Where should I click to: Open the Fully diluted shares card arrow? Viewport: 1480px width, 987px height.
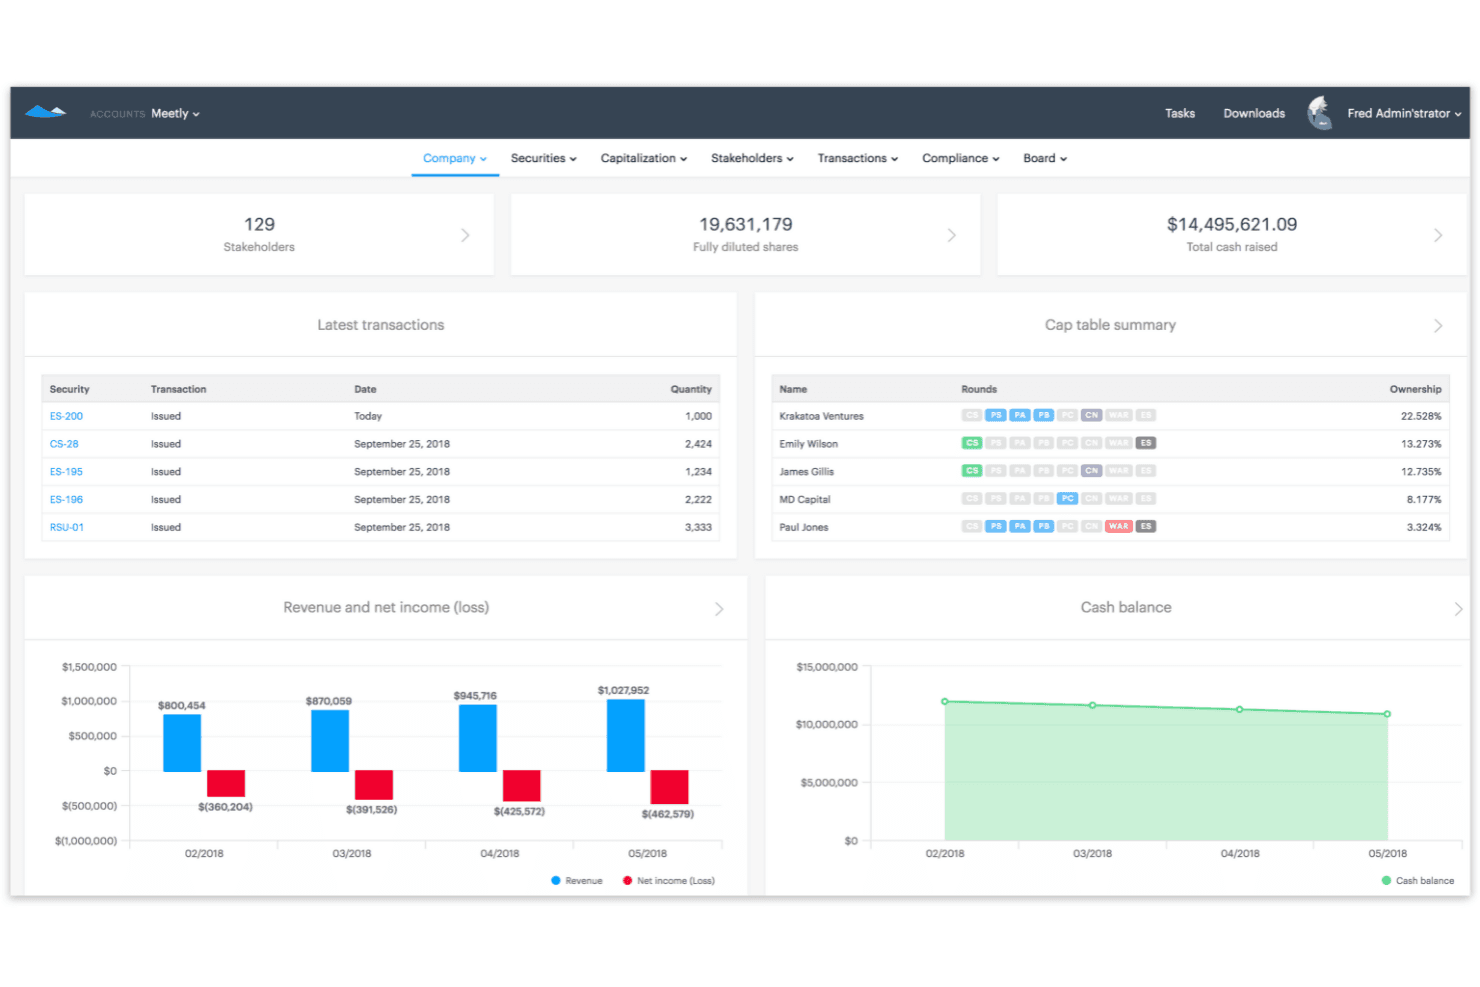pyautogui.click(x=952, y=235)
